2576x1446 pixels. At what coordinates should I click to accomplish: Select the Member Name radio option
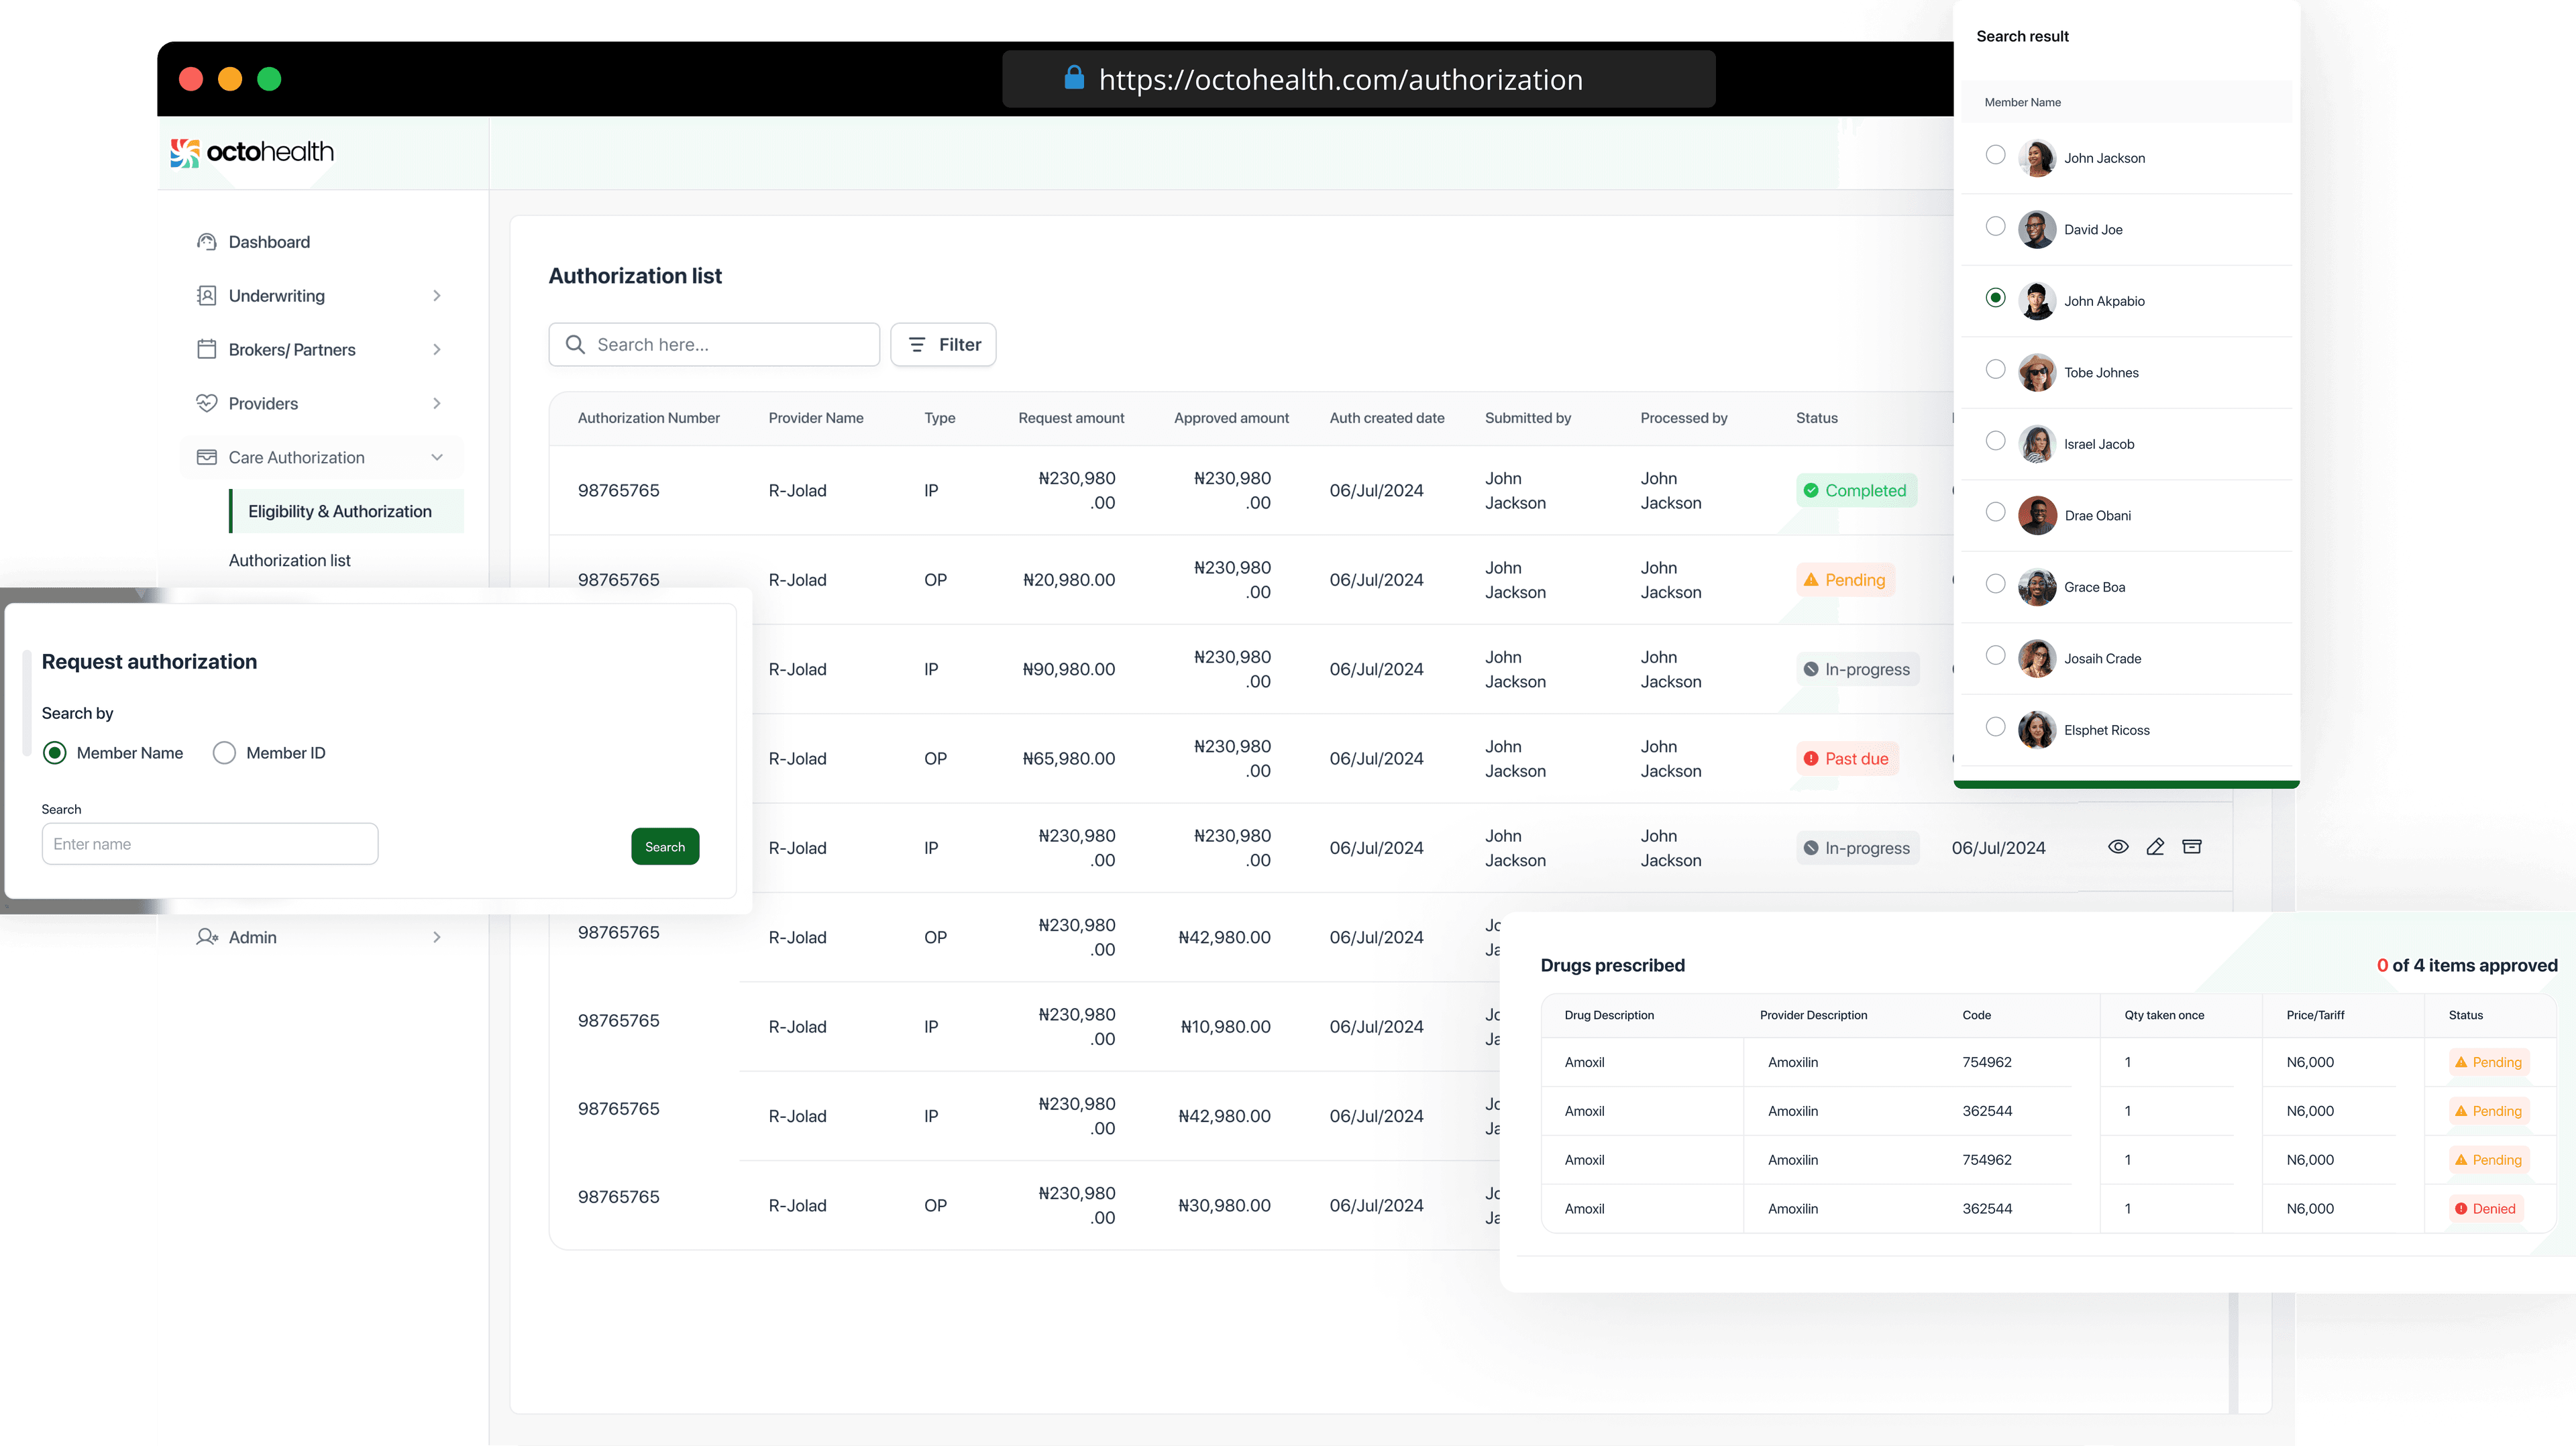55,753
